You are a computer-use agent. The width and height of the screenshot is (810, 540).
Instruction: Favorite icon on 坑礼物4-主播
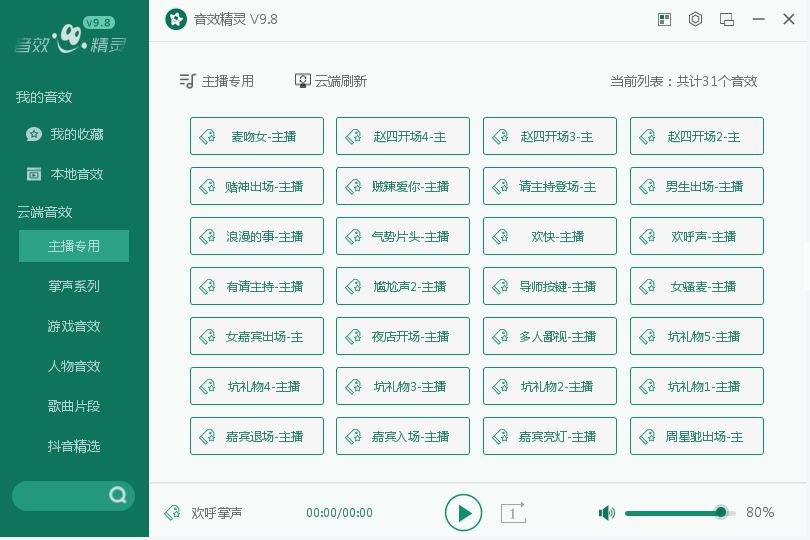coord(207,387)
